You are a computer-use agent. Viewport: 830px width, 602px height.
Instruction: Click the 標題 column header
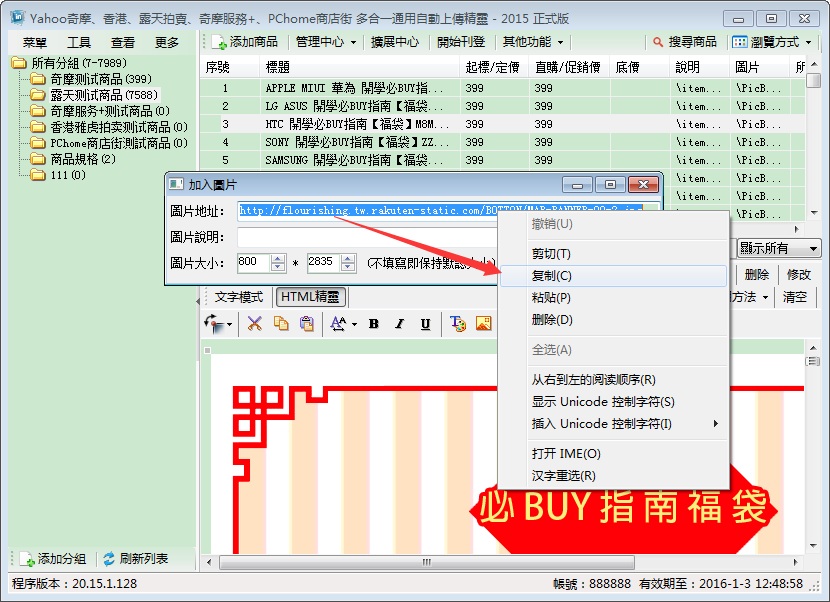[360, 67]
